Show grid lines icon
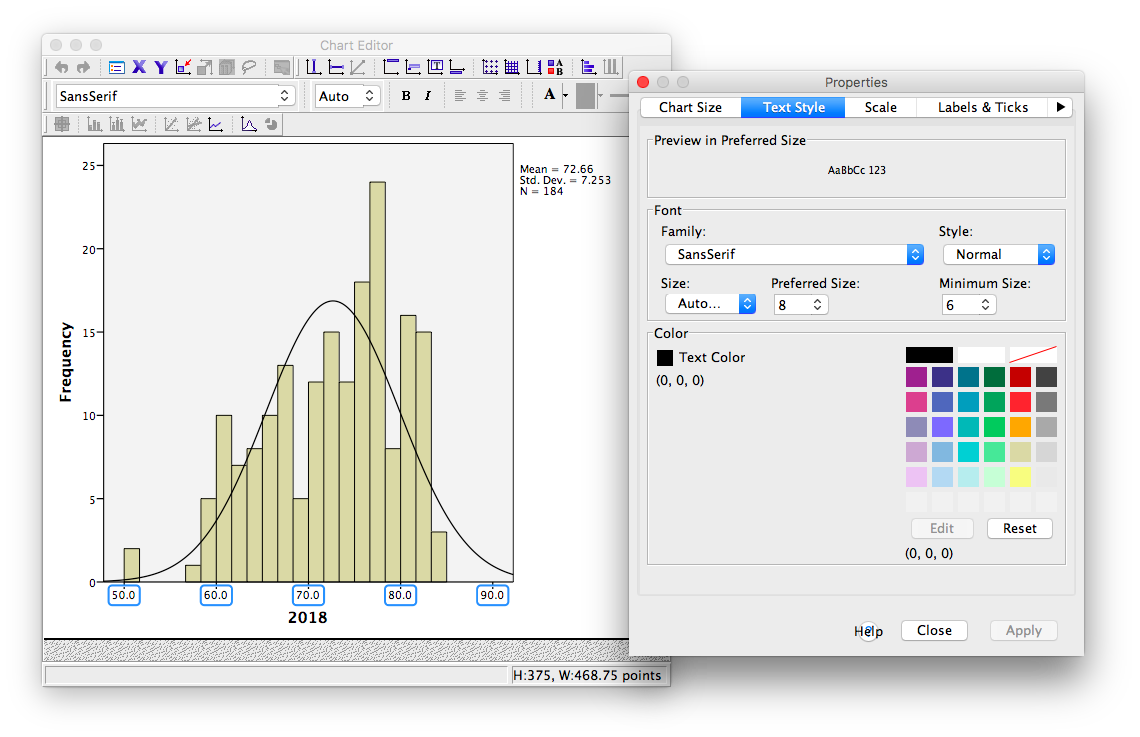Screen dimensions: 1140x737 pyautogui.click(x=490, y=68)
